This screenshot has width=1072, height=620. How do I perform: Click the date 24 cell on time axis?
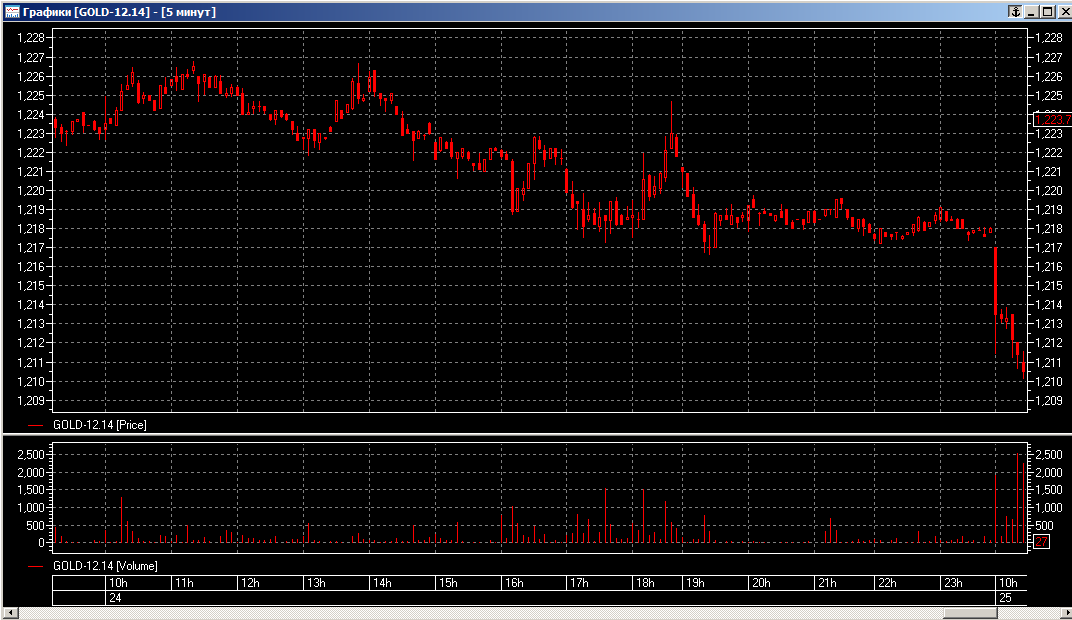[114, 597]
